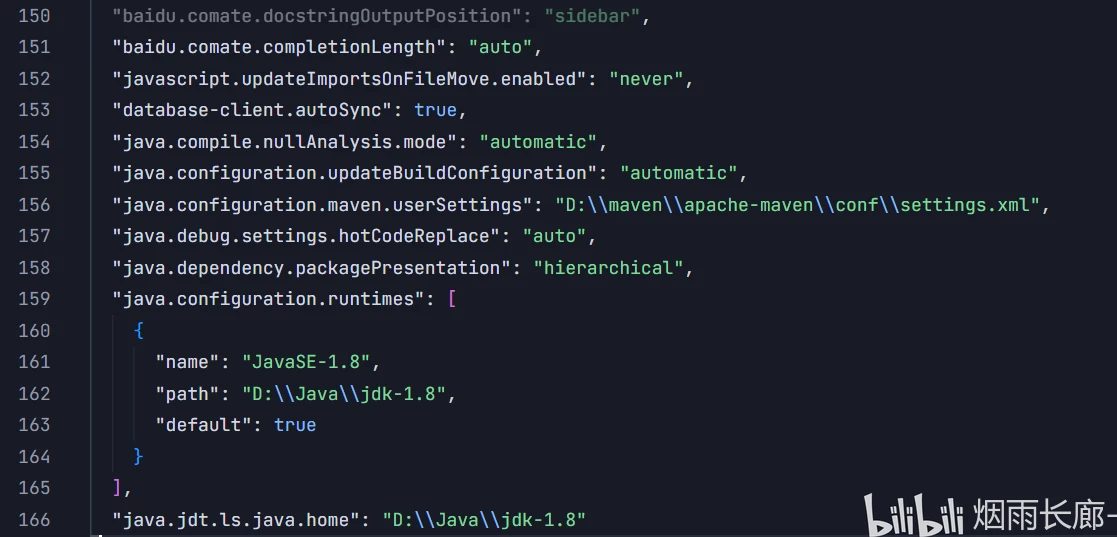The image size is (1117, 537).
Task: Click the closing curly brace on line 164
Action: [x=138, y=456]
